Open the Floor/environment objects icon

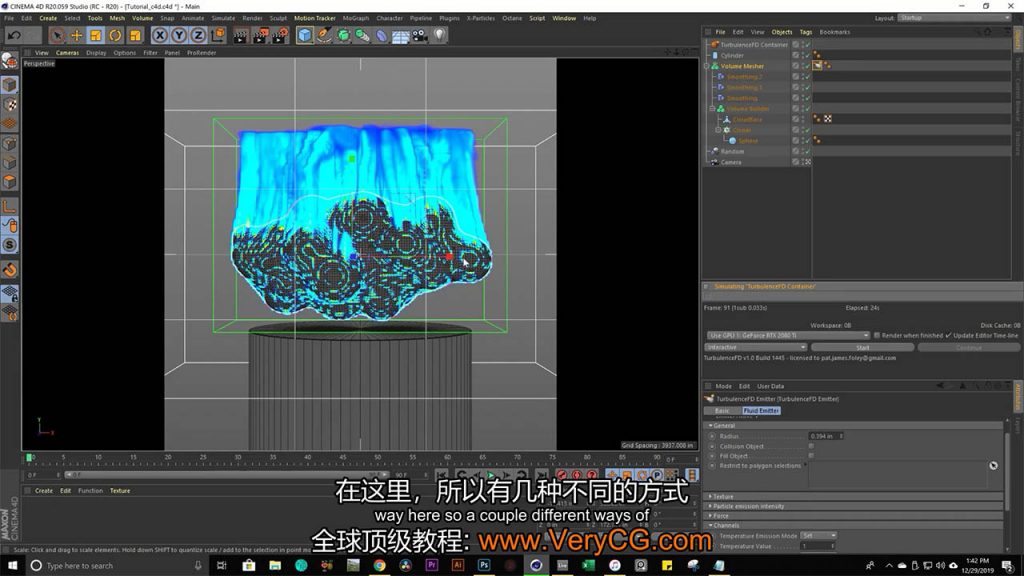click(x=400, y=35)
